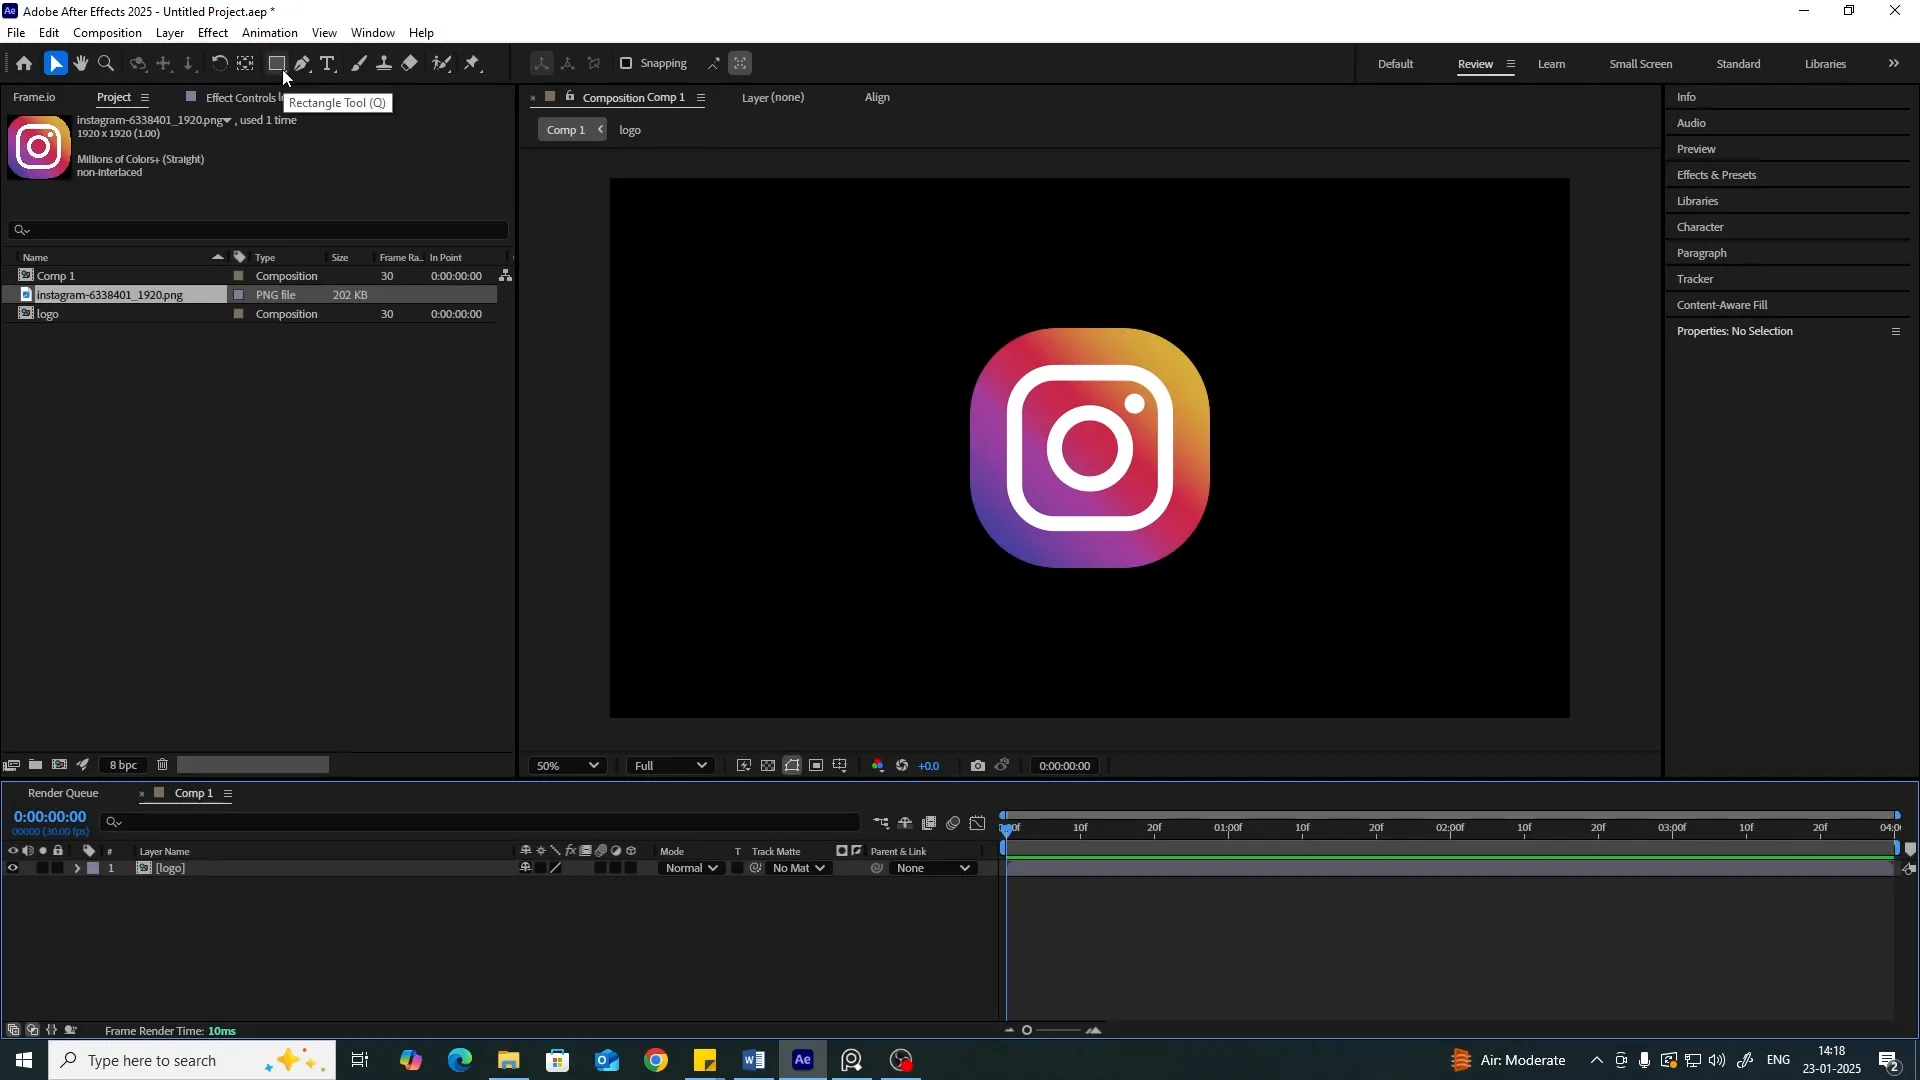This screenshot has height=1080, width=1920.
Task: Toggle mask and shape path visibility
Action: tap(792, 766)
